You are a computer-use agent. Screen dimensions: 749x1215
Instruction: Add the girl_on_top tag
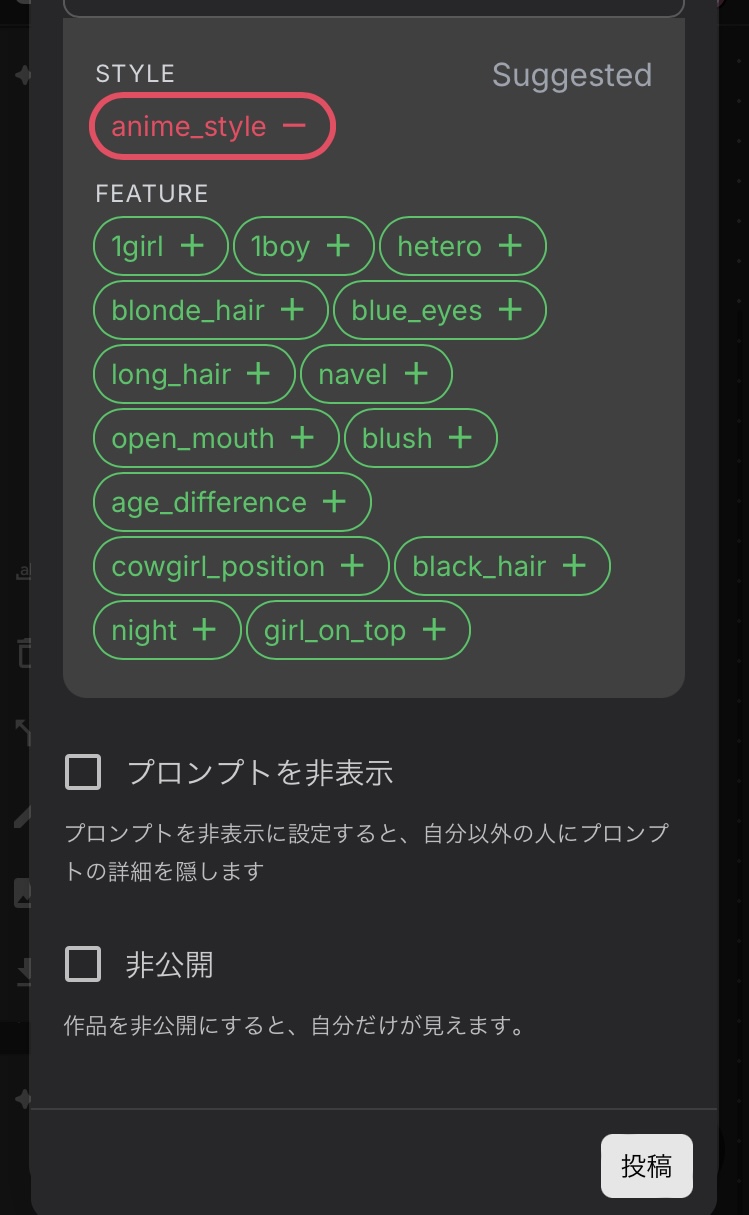coord(434,630)
